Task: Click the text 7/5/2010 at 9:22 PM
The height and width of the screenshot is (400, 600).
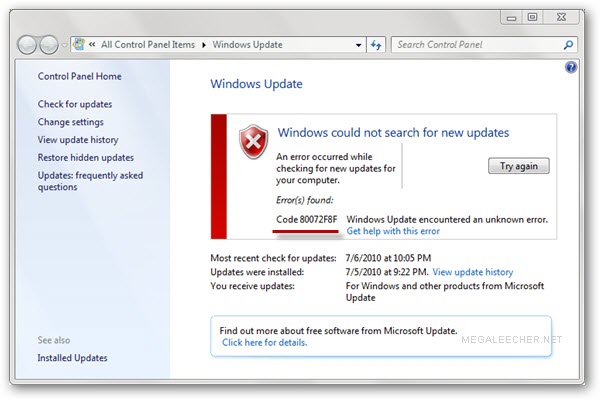Action: click(x=387, y=272)
